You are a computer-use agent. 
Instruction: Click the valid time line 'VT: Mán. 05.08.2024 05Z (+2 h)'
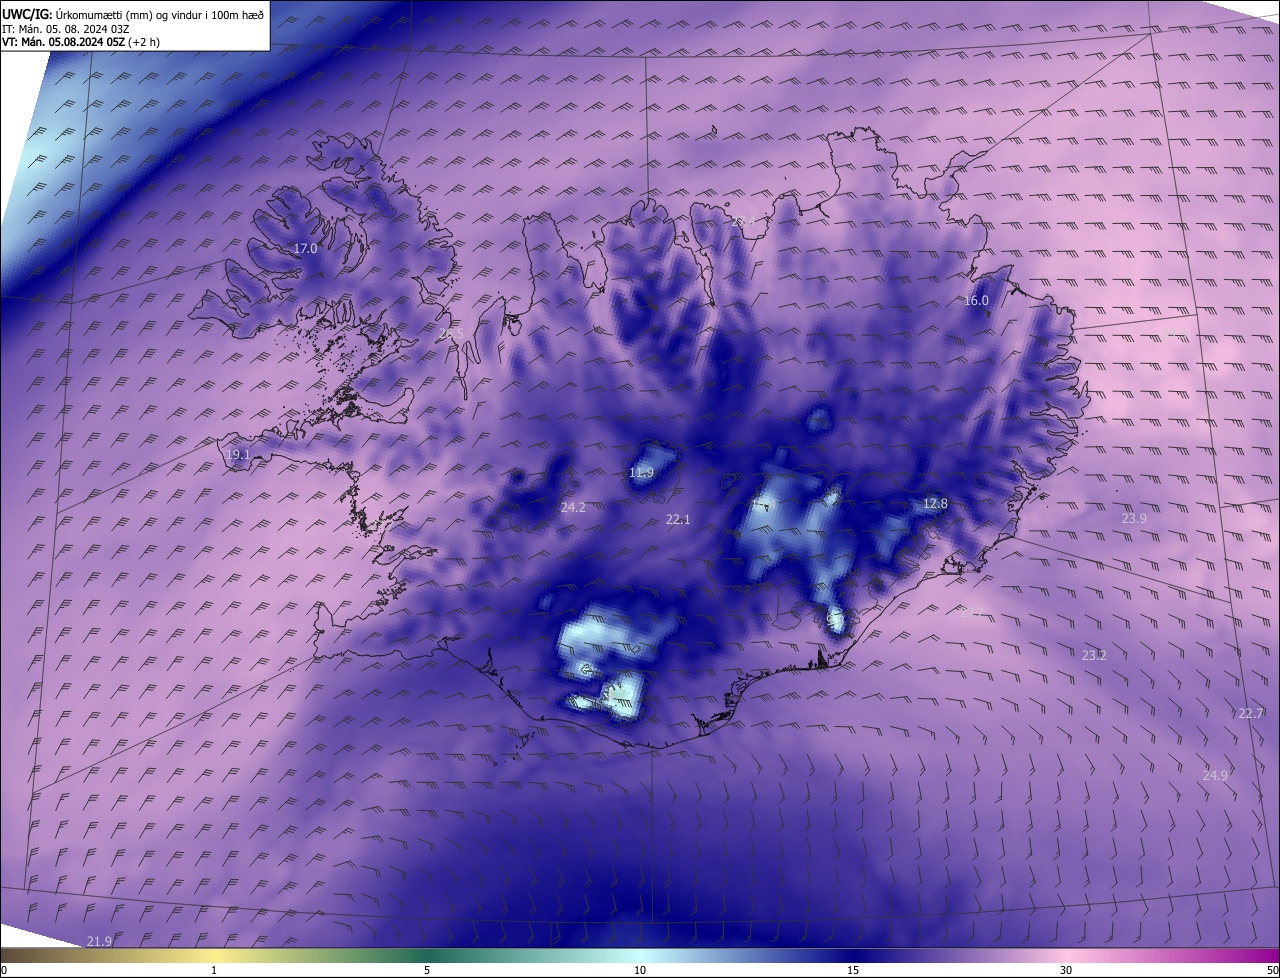point(80,42)
